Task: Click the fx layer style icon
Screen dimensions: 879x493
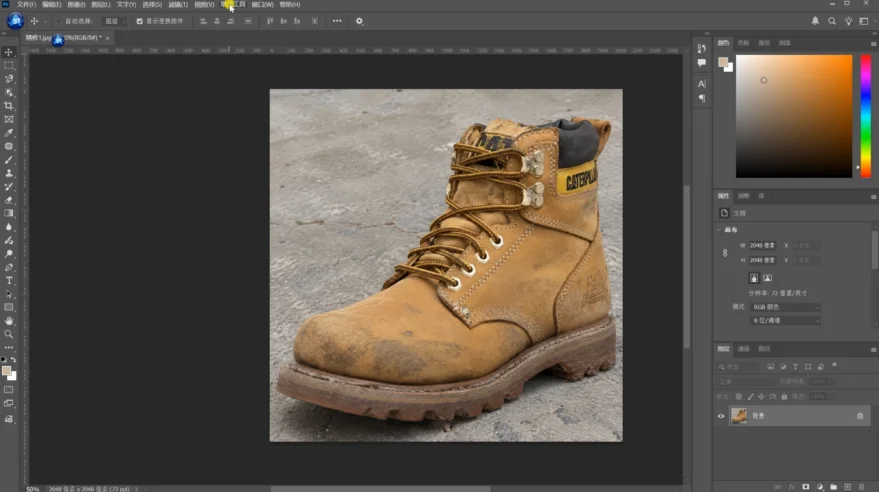Action: (792, 487)
